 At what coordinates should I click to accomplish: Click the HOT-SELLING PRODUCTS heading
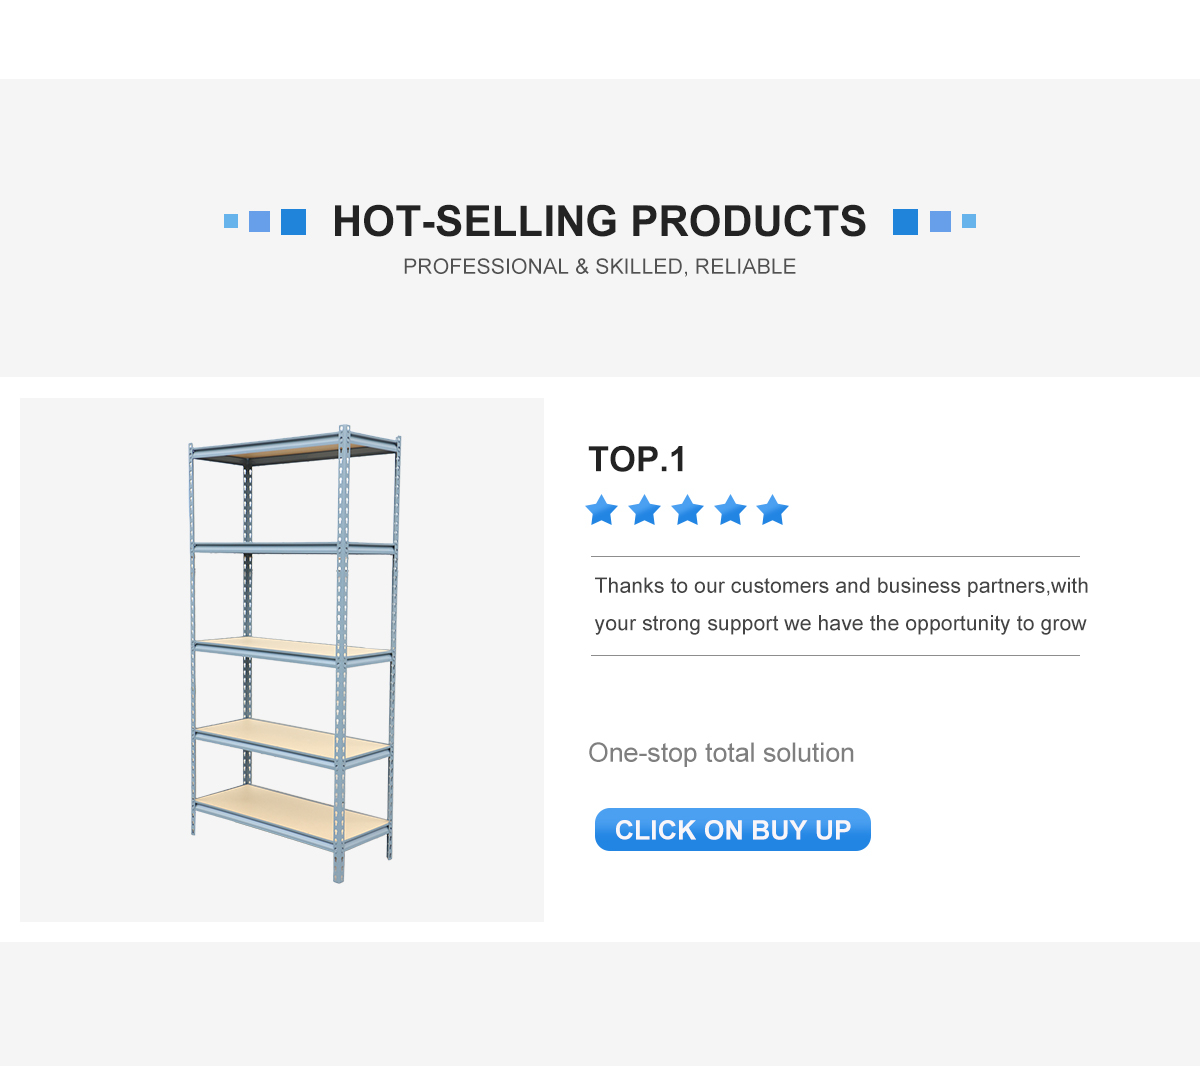pyautogui.click(x=599, y=221)
